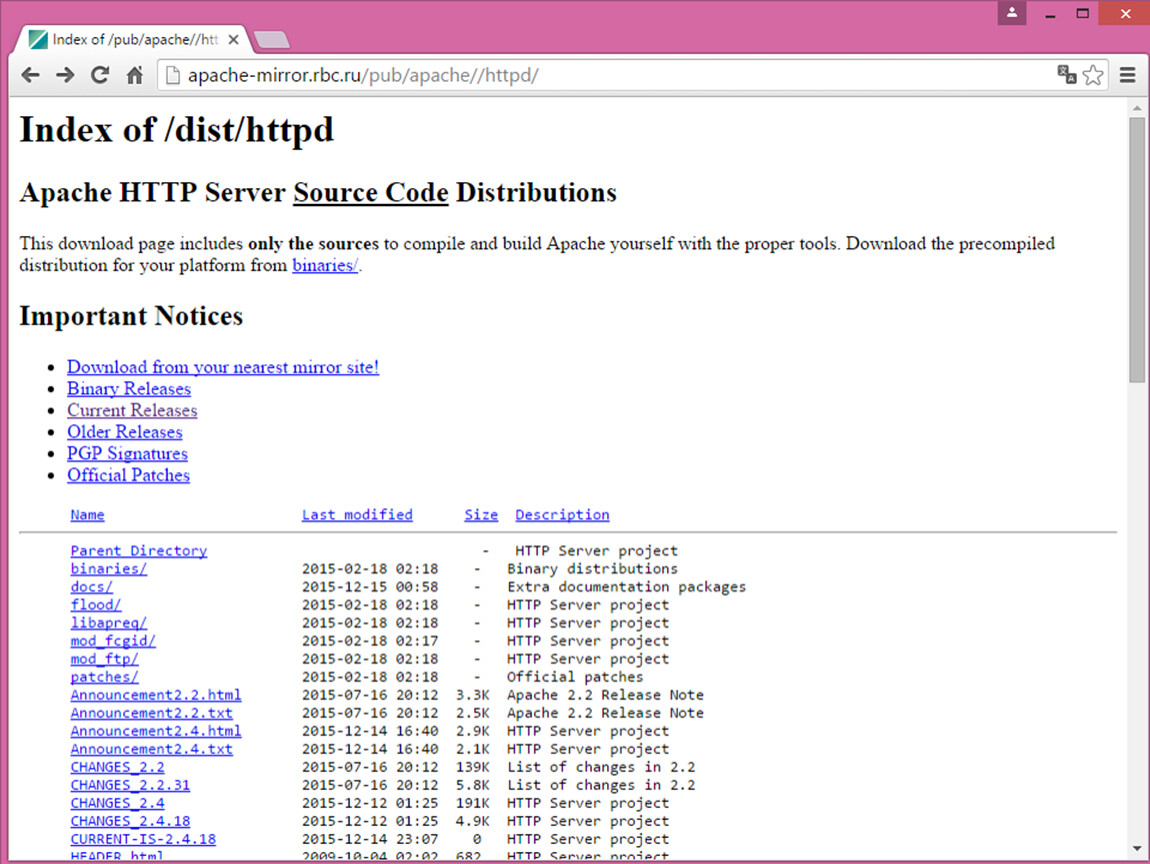The image size is (1150, 864).
Task: Click the scrollbar down arrow
Action: pyautogui.click(x=1137, y=847)
